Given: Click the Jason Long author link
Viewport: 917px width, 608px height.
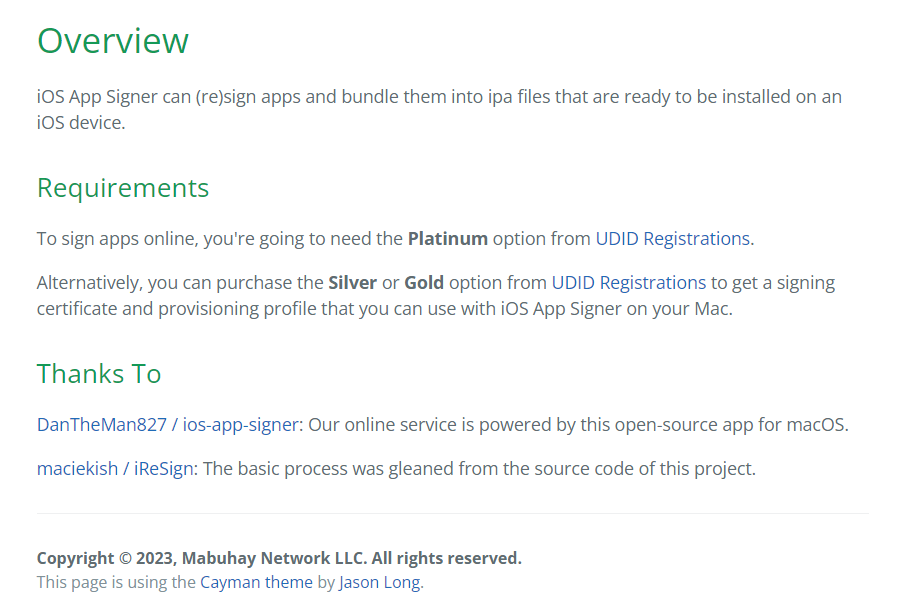Looking at the screenshot, I should pyautogui.click(x=380, y=582).
